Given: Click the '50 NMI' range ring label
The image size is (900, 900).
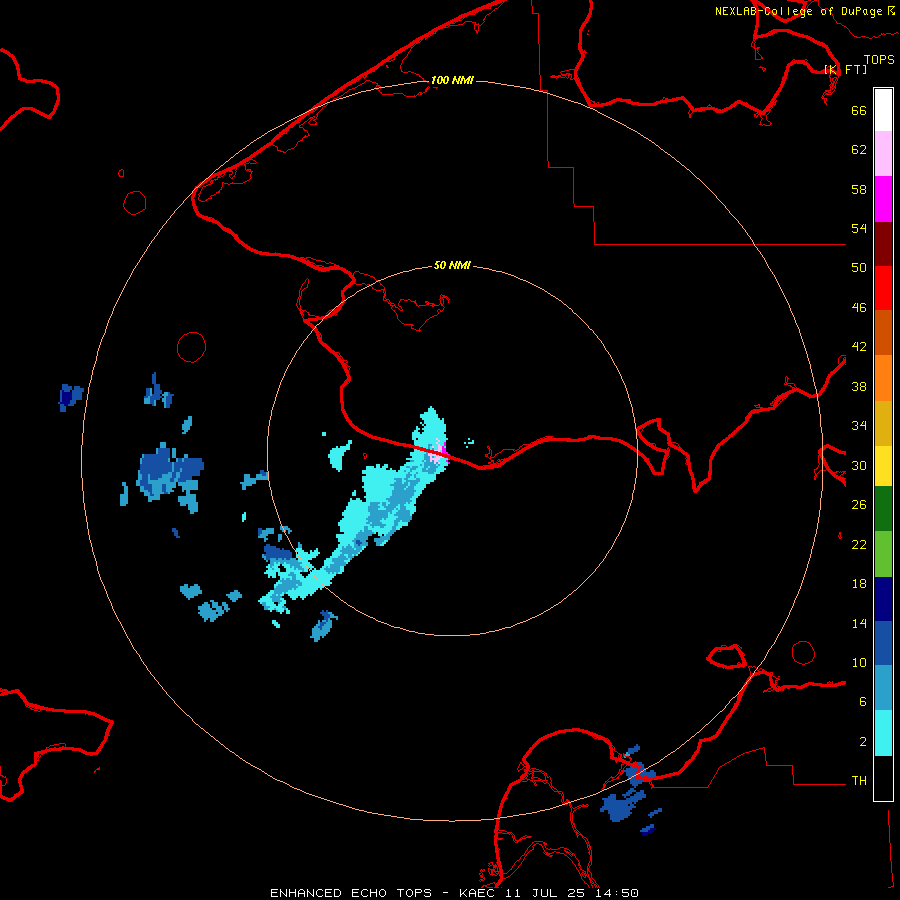Looking at the screenshot, I should [452, 265].
